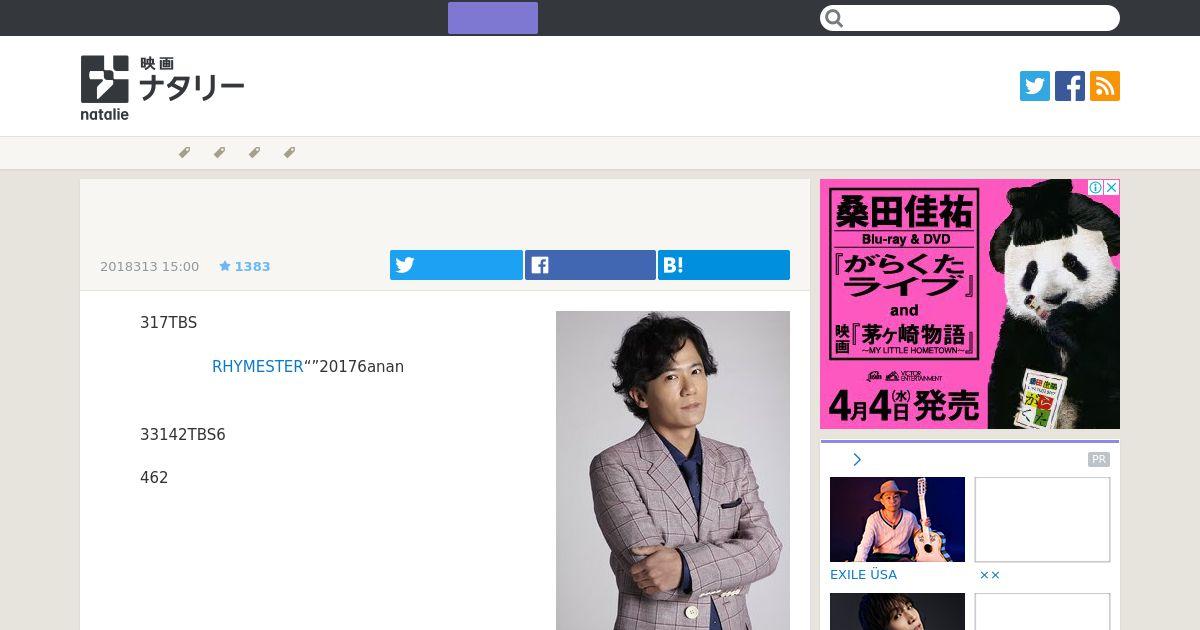This screenshot has height=630, width=1200.
Task: Expand the sidebar chevron arrow beside PR
Action: pos(857,460)
